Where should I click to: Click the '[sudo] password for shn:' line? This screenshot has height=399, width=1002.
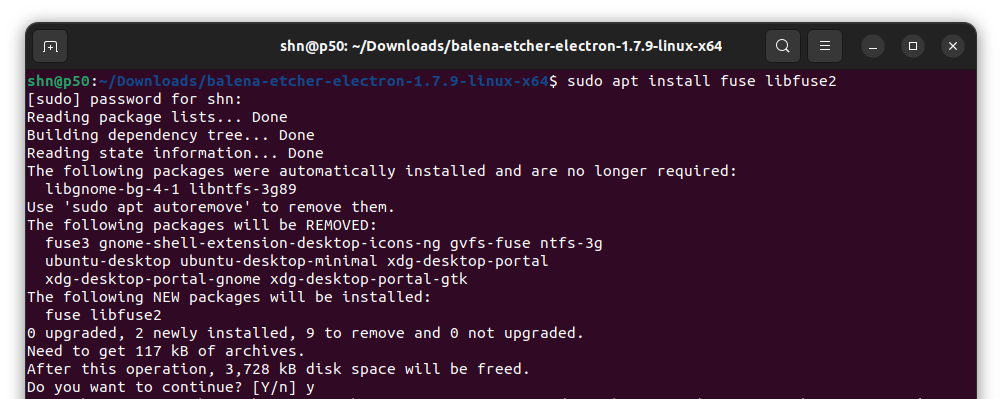coord(135,99)
